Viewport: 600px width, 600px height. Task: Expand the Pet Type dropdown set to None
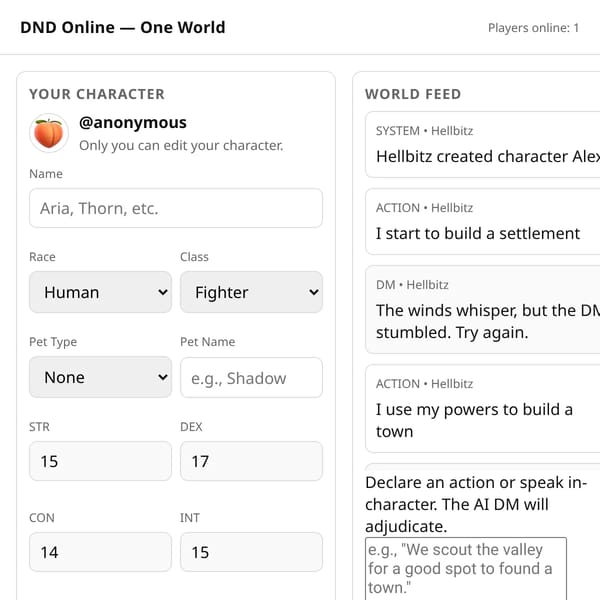tap(100, 377)
